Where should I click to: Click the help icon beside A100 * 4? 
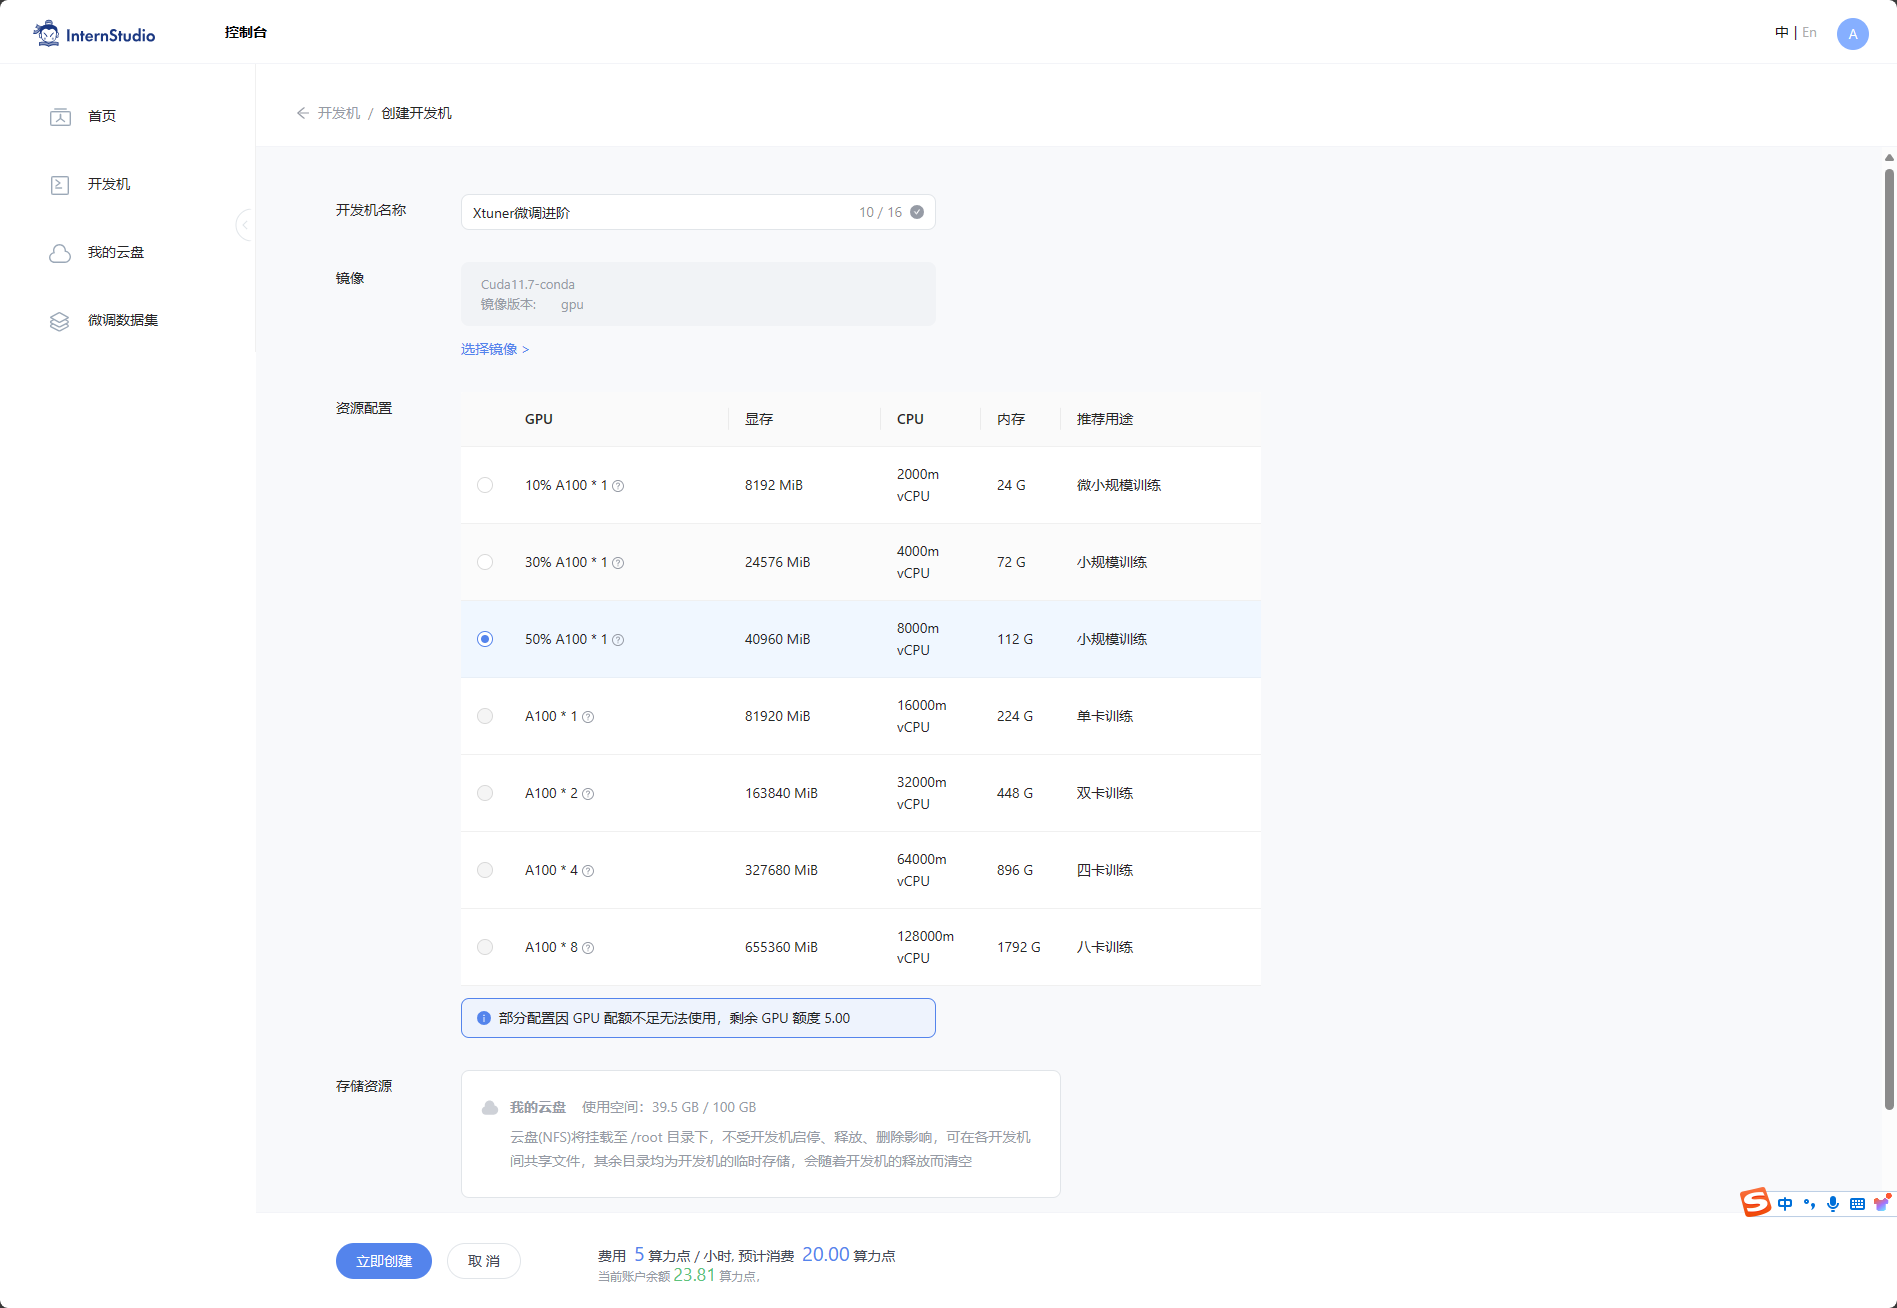[588, 871]
